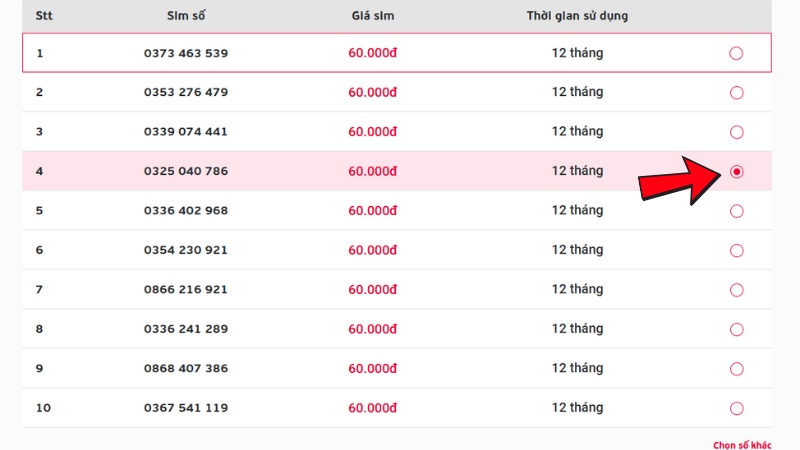The height and width of the screenshot is (450, 800).
Task: Click selected radio for SIM 0325 040 786
Action: 736,171
